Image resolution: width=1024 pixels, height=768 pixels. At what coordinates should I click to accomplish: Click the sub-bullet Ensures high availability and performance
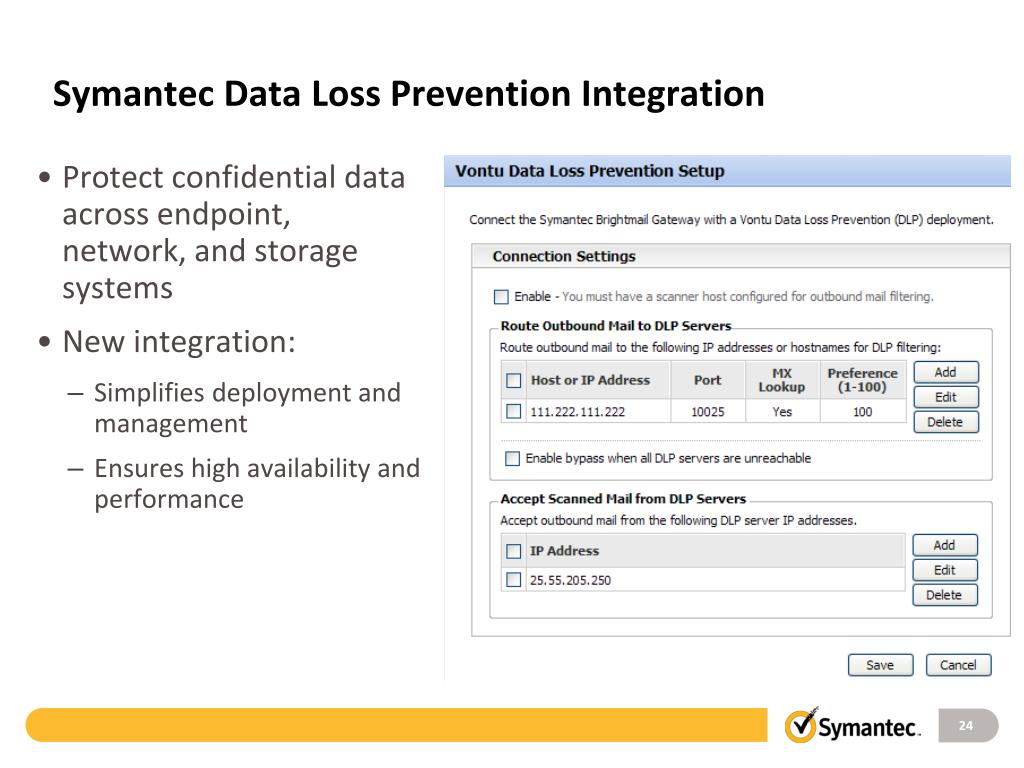point(257,484)
